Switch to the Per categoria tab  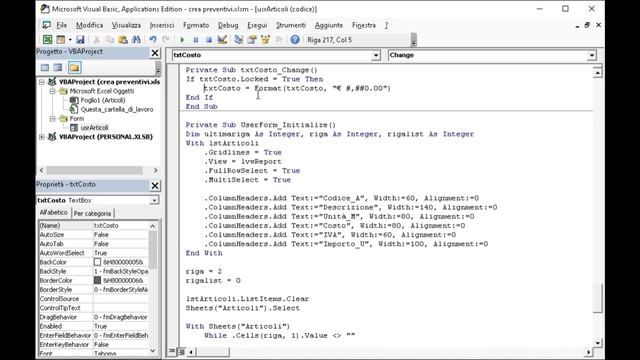[x=92, y=213]
